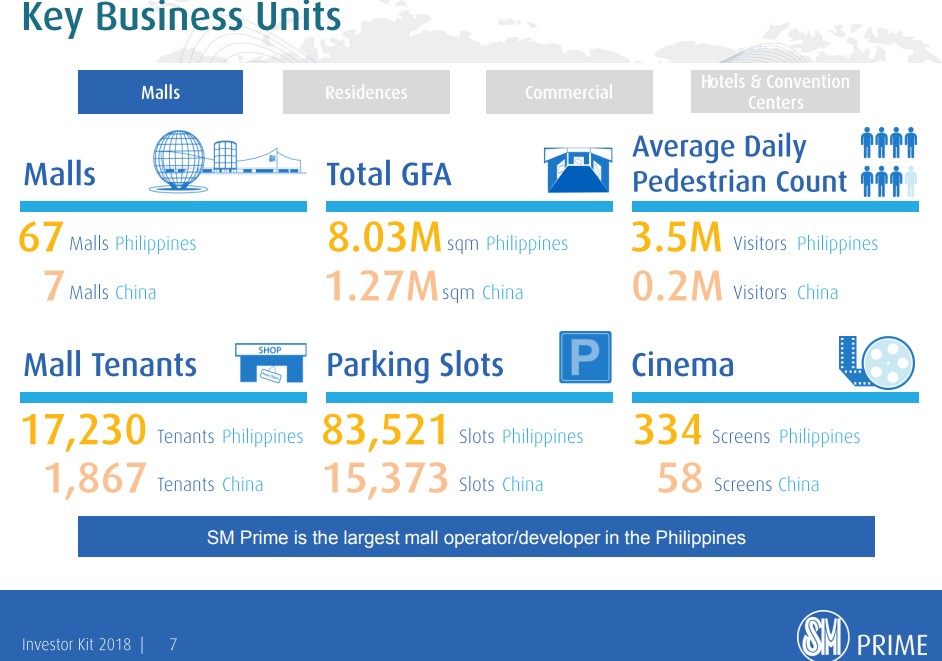The image size is (942, 661).
Task: Click the SM Prime logo
Action: 862,638
